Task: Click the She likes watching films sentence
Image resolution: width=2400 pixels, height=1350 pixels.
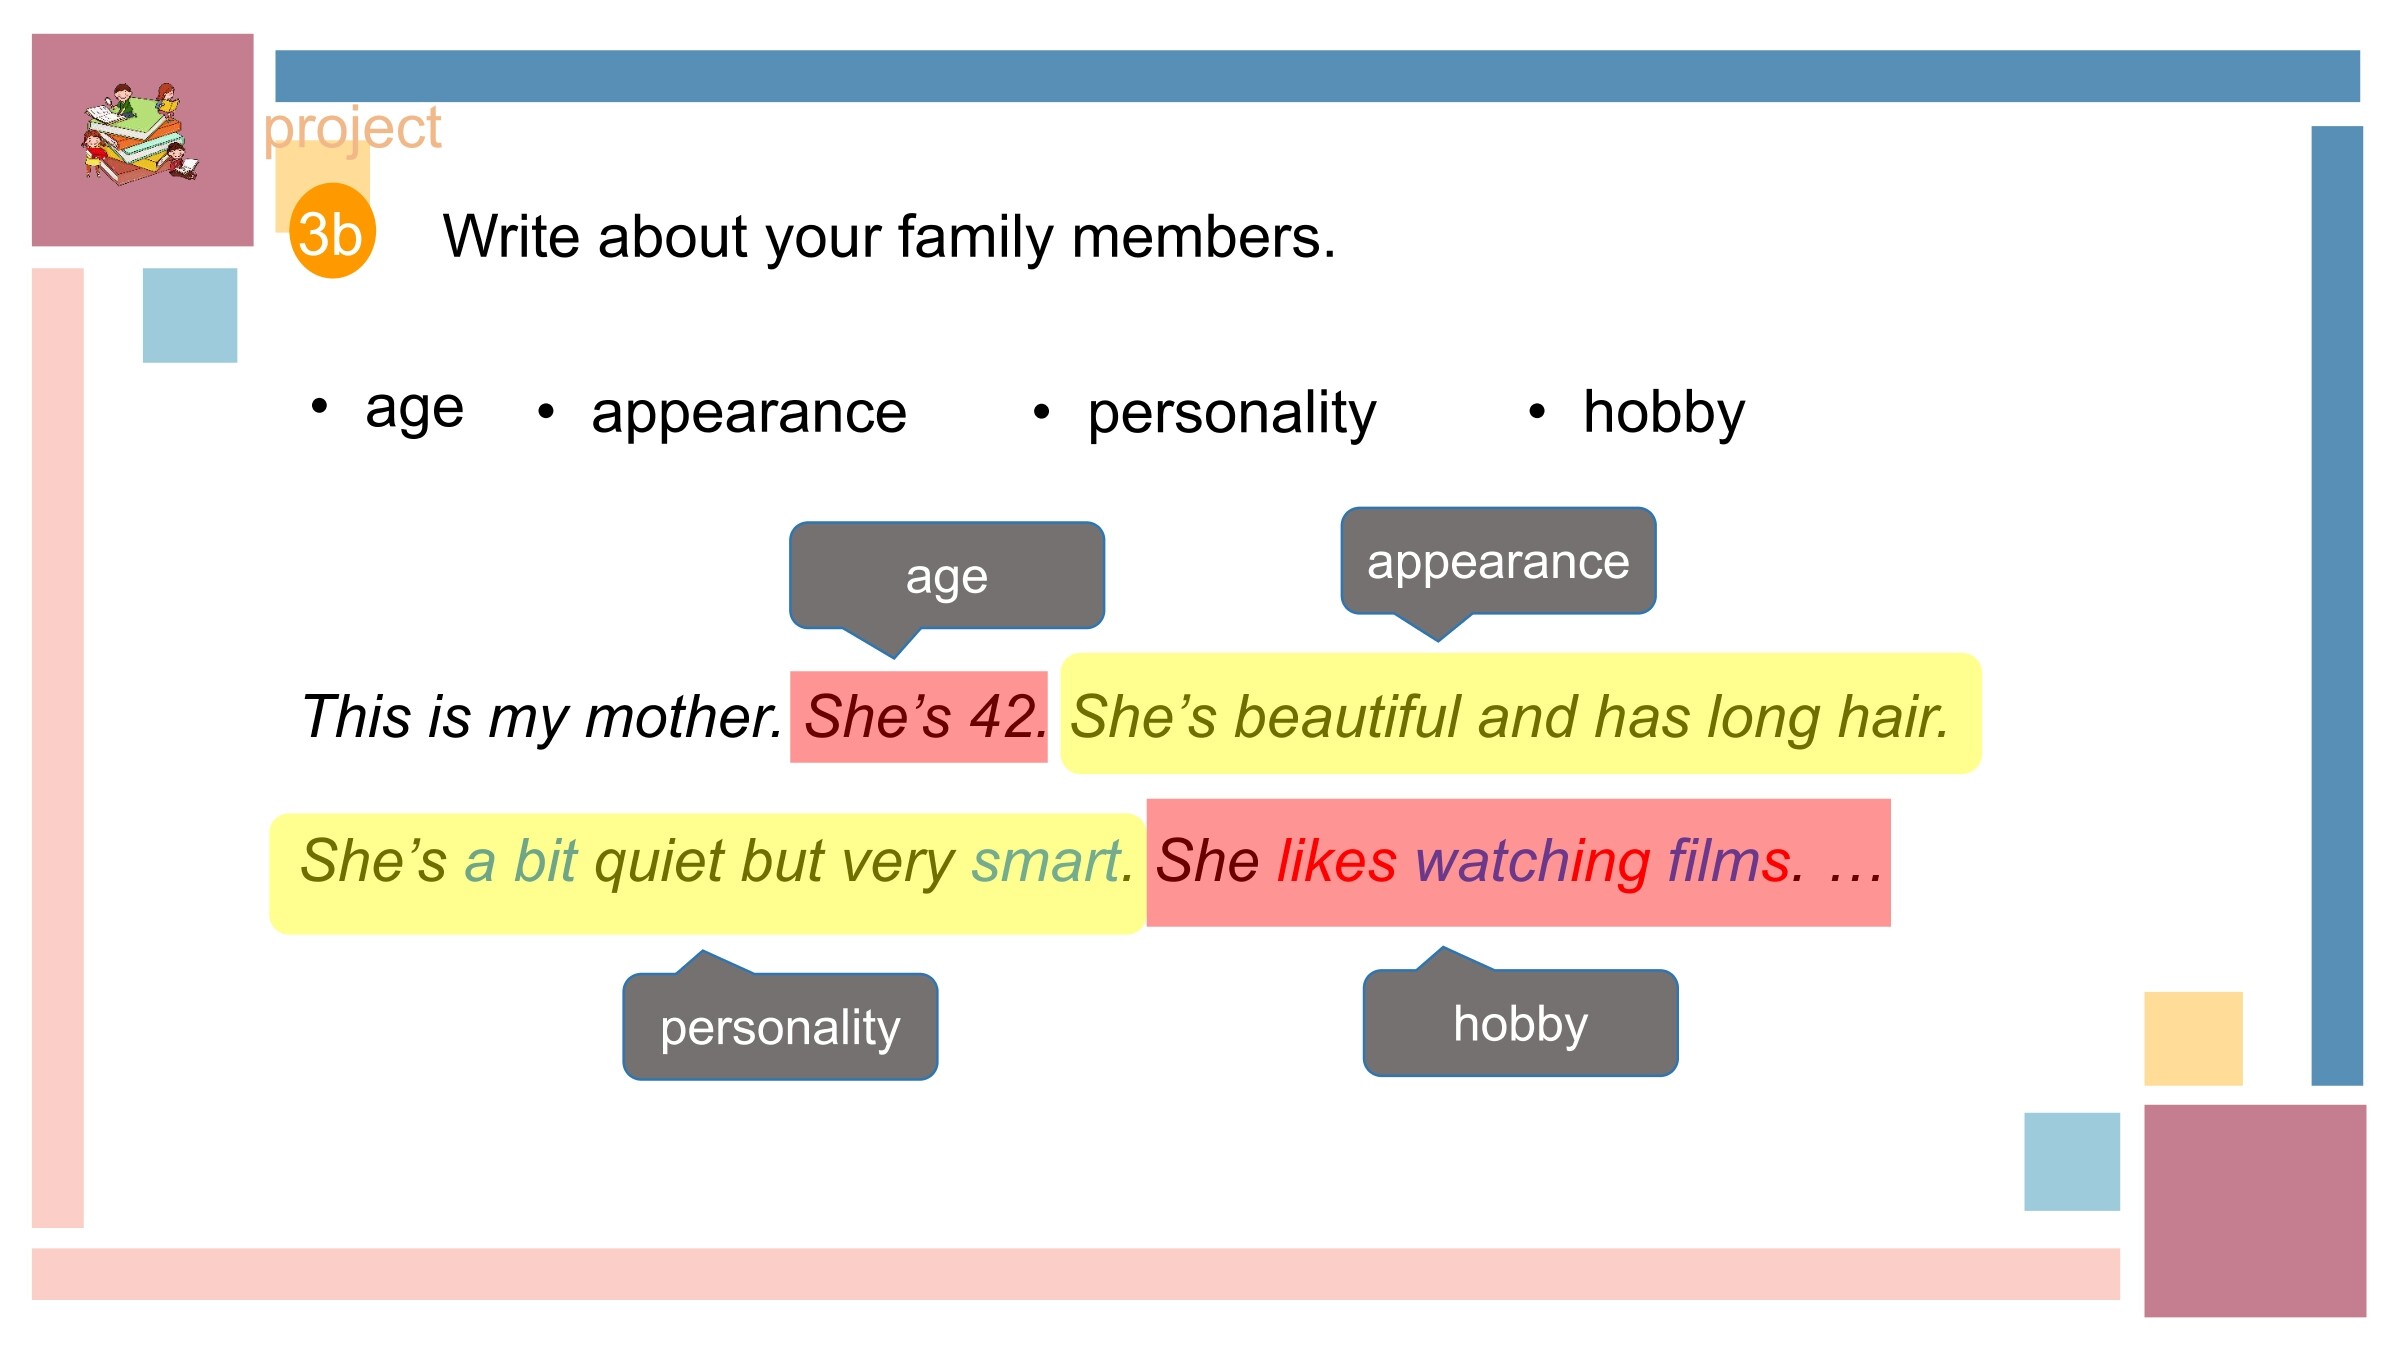Action: coord(1518,863)
